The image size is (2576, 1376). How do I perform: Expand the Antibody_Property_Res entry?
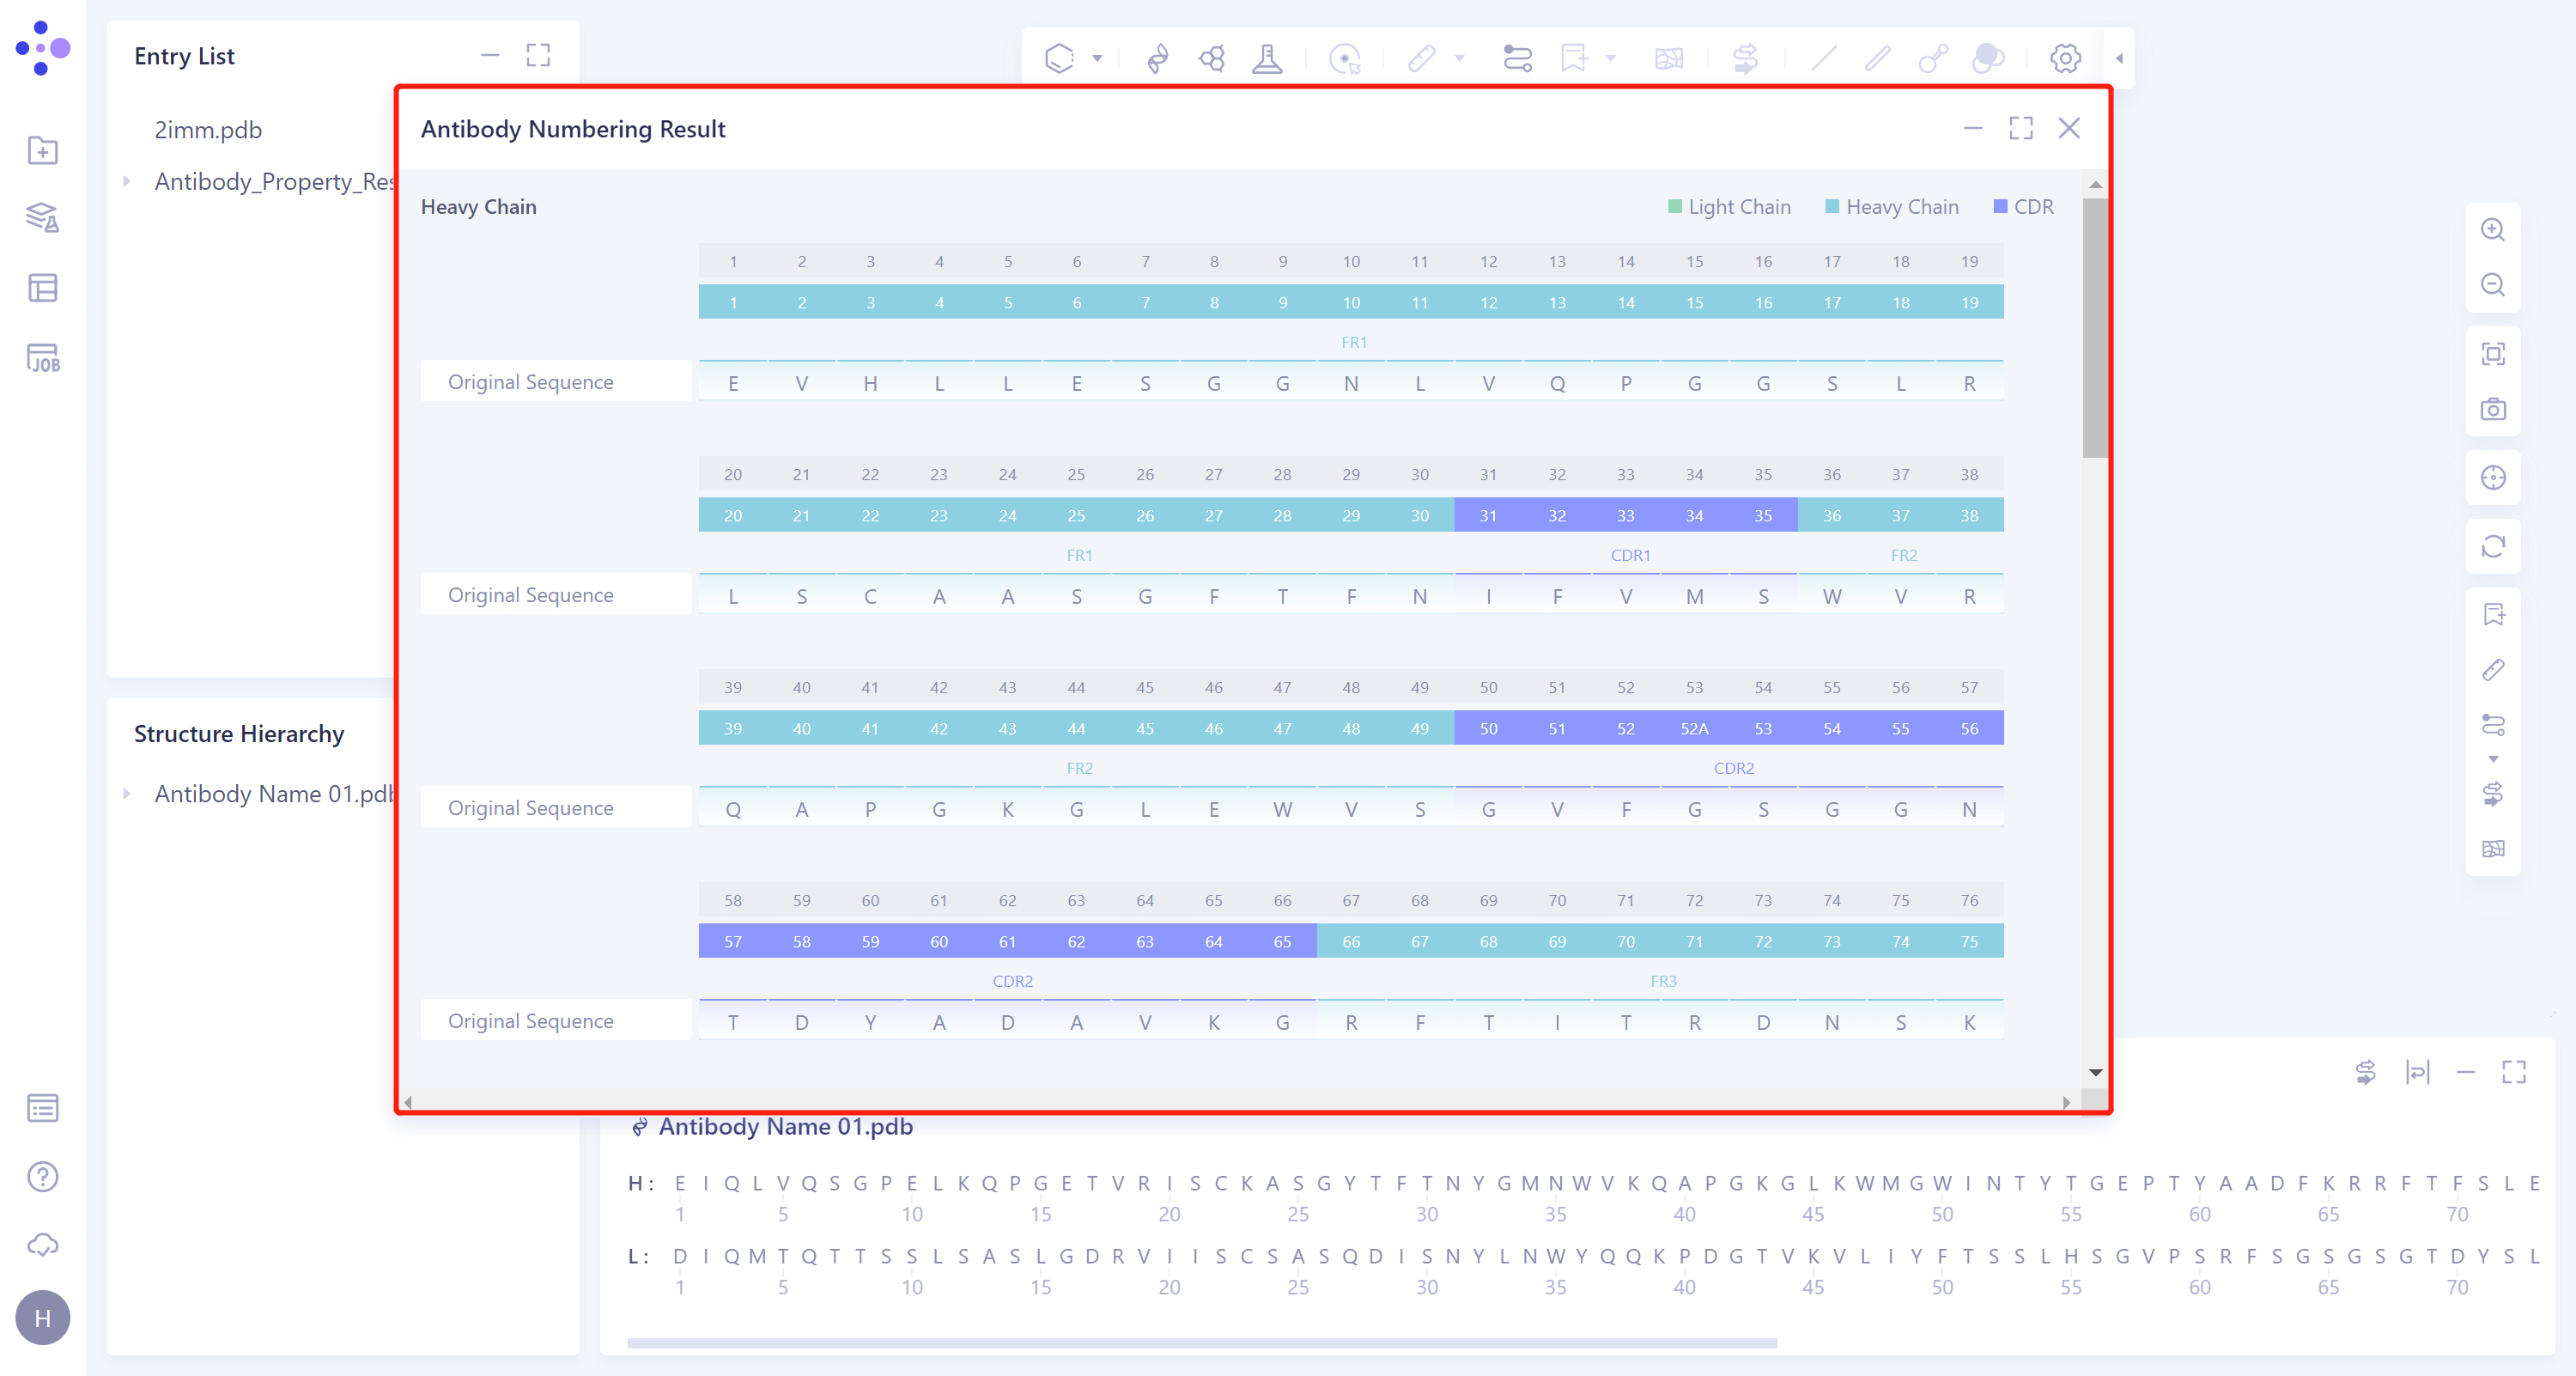(x=127, y=181)
